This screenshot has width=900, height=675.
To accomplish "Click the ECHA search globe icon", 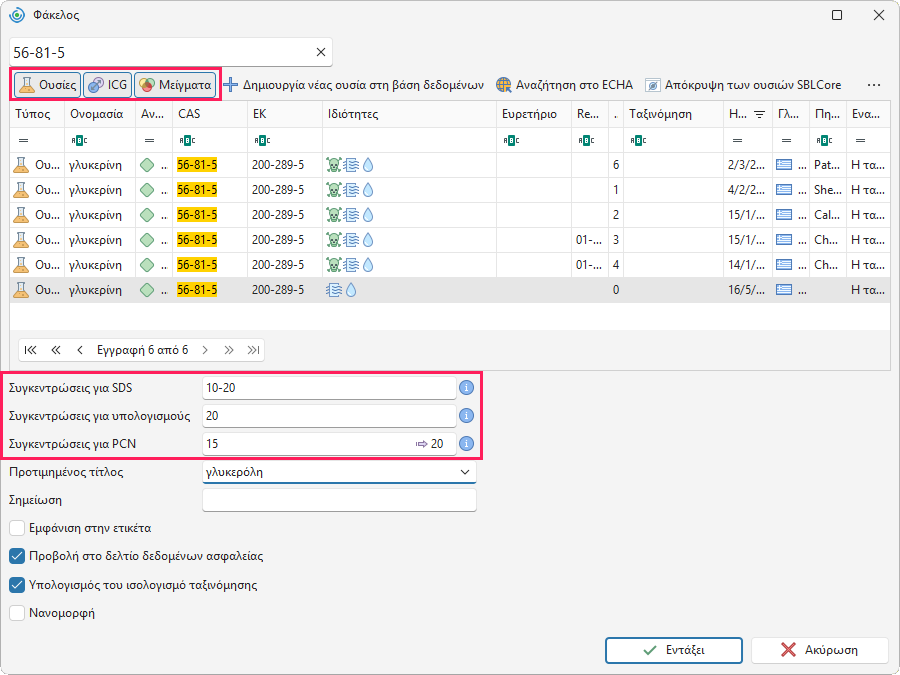I will pyautogui.click(x=503, y=85).
